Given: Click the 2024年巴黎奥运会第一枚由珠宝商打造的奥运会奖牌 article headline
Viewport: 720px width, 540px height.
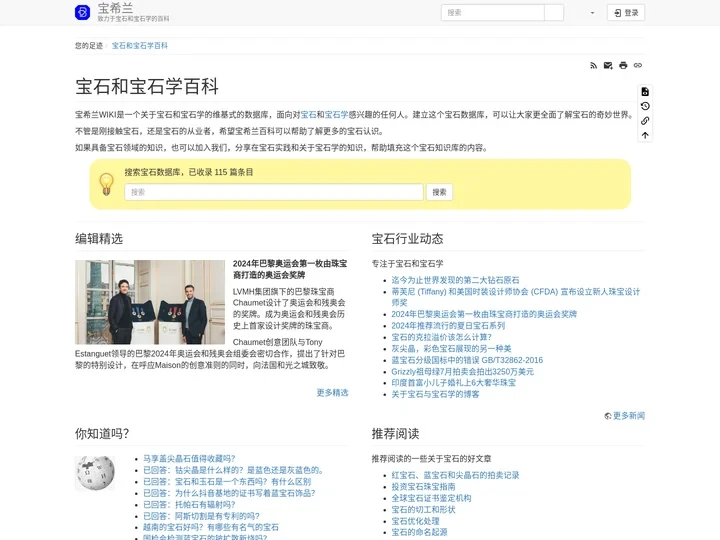Looking at the screenshot, I should pyautogui.click(x=290, y=269).
